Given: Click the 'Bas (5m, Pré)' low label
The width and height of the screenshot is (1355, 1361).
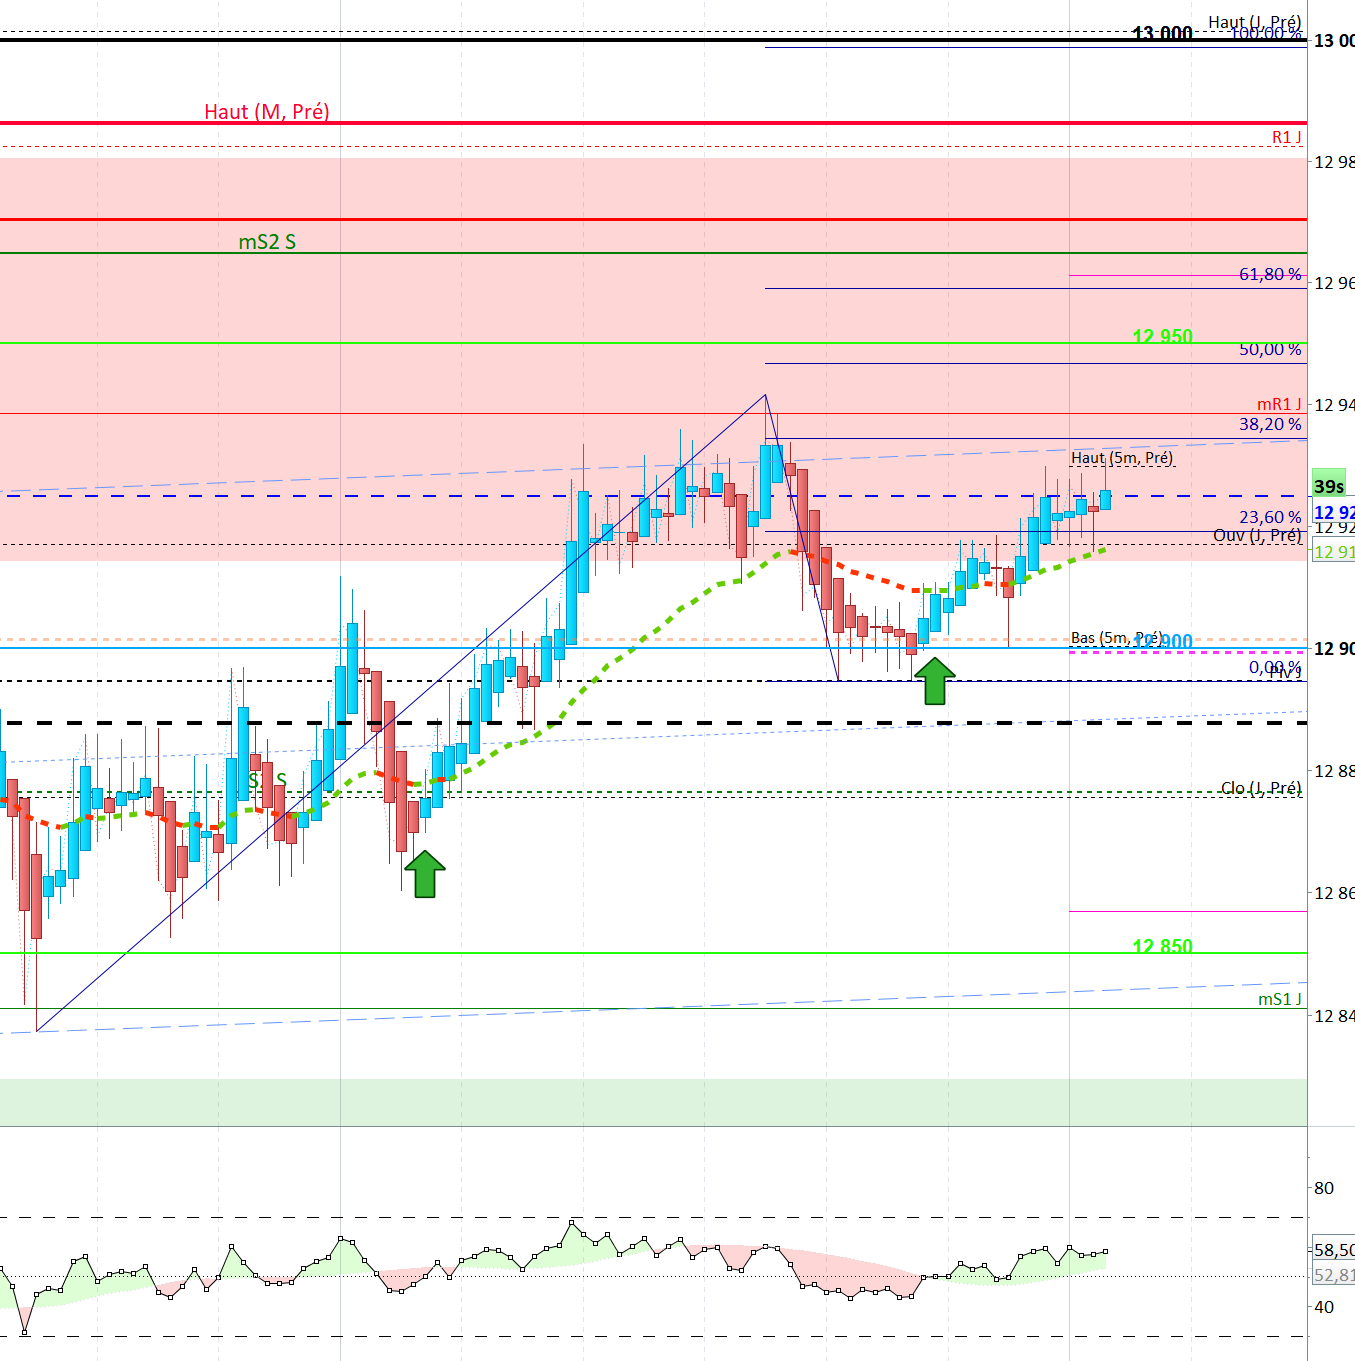Looking at the screenshot, I should point(1116,638).
